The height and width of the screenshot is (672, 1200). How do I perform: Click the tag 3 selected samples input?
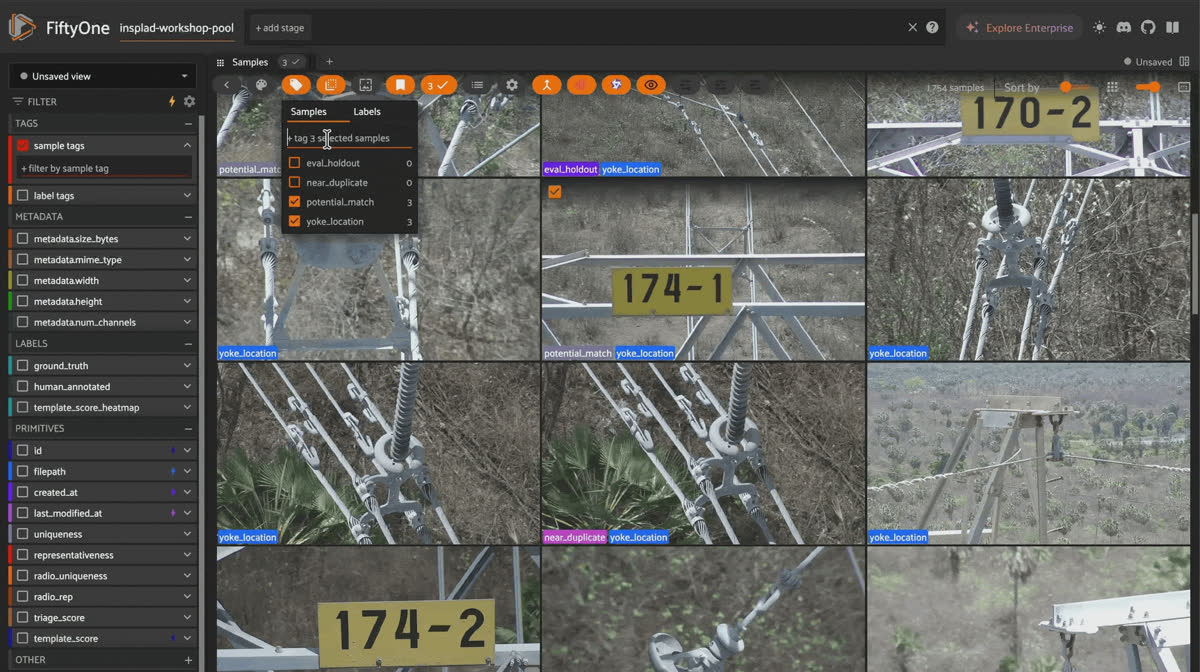point(349,138)
